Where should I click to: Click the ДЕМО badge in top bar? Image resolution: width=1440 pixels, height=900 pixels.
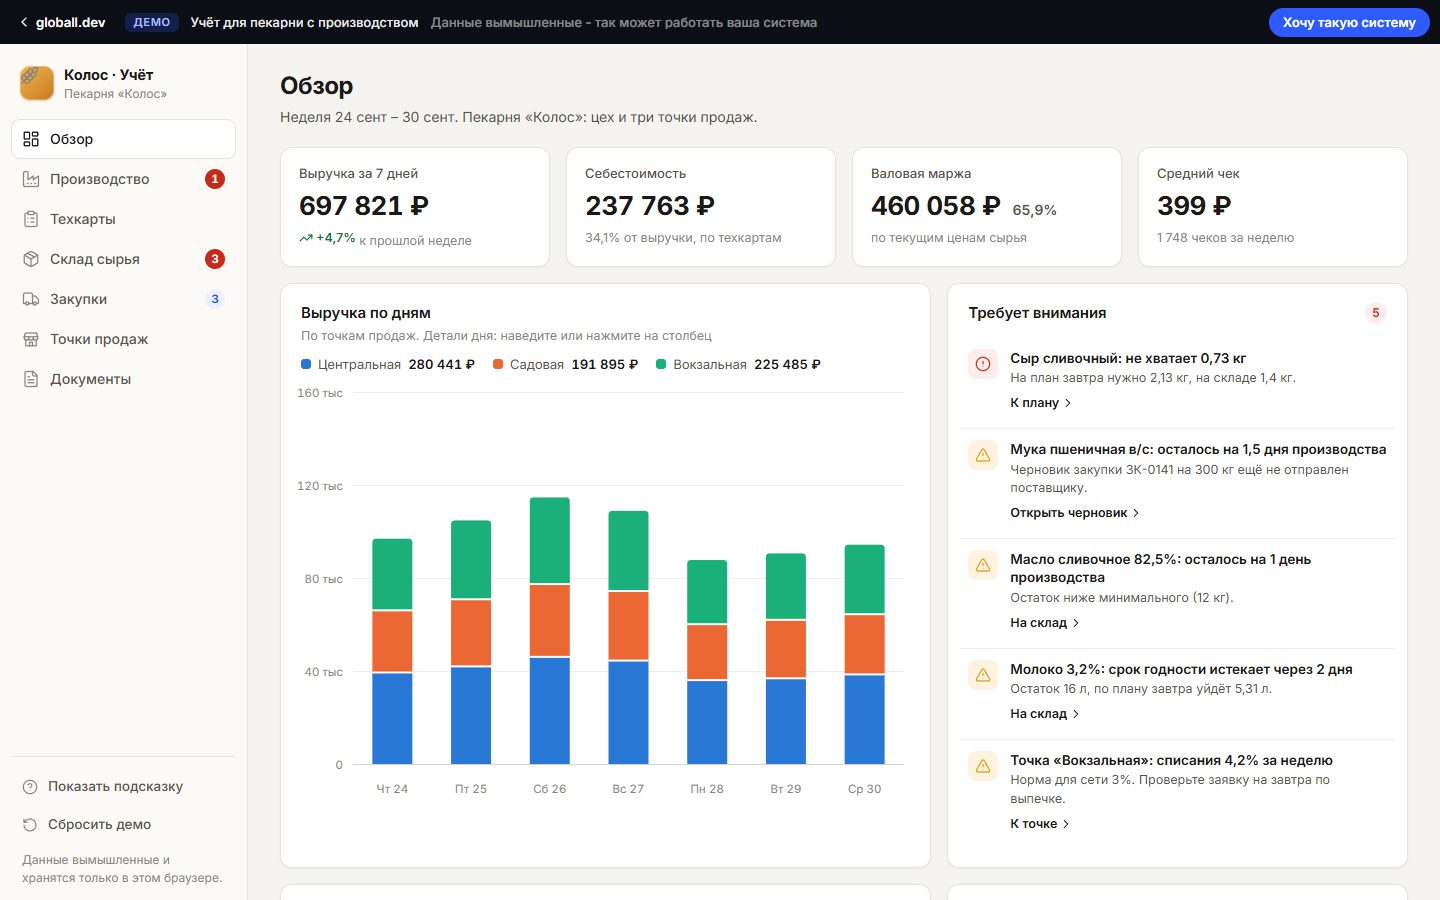[152, 22]
